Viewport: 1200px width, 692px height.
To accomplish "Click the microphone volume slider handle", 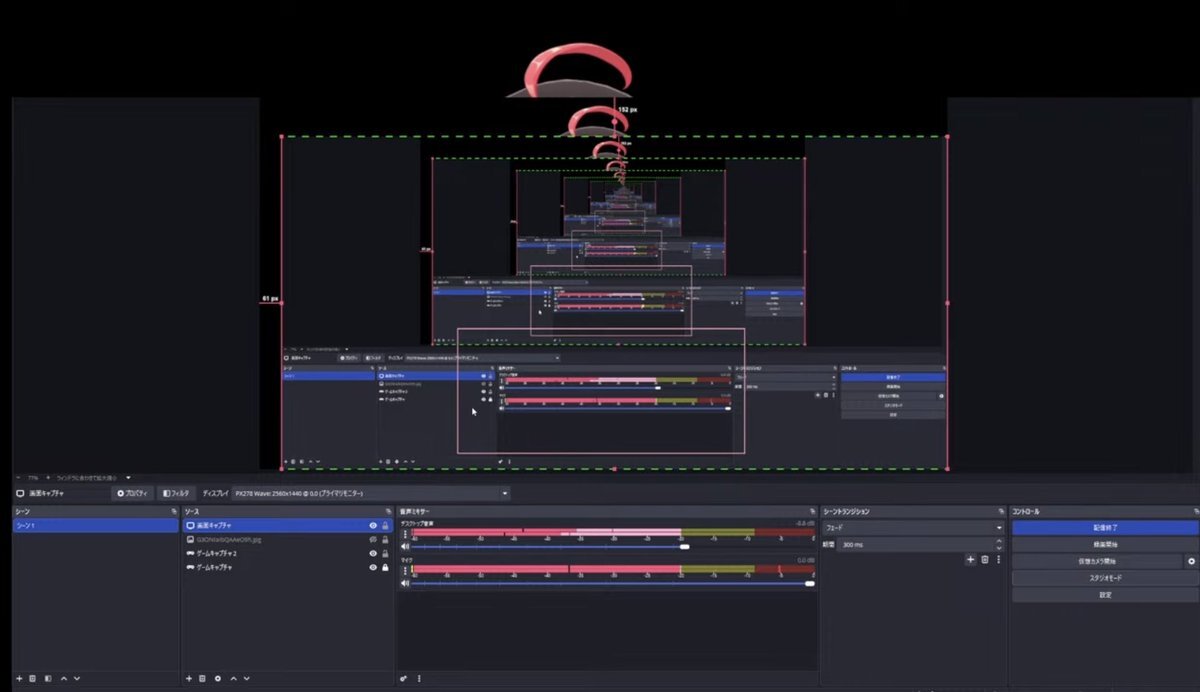I will pyautogui.click(x=810, y=583).
